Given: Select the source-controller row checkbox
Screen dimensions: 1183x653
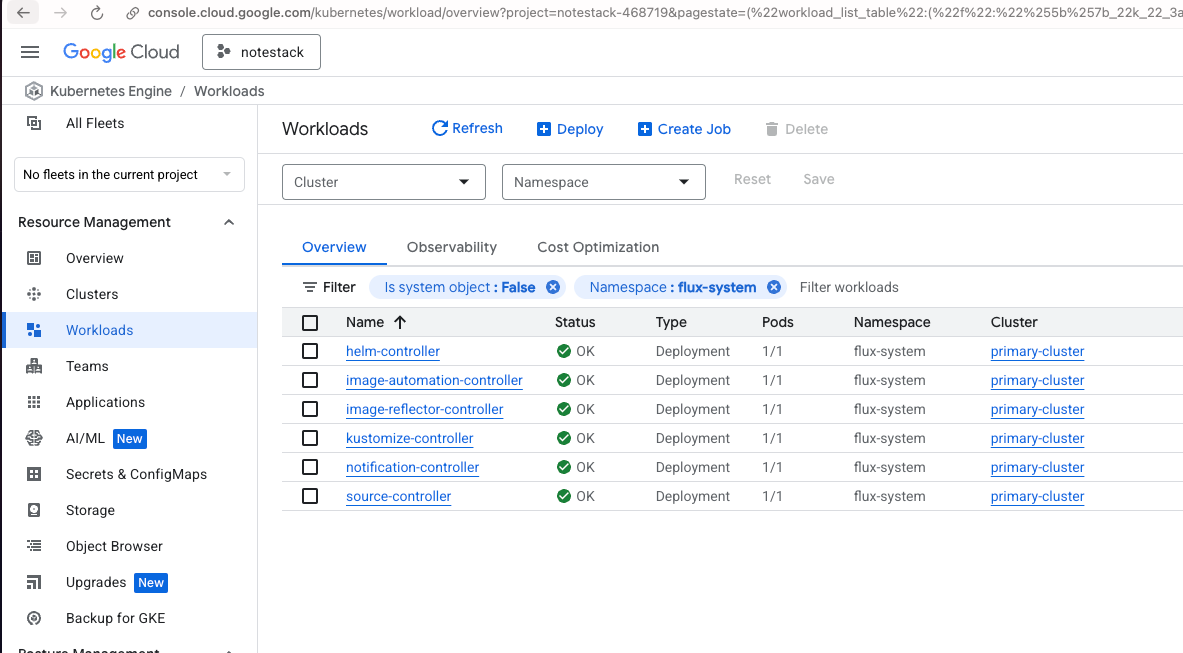Looking at the screenshot, I should [x=310, y=496].
